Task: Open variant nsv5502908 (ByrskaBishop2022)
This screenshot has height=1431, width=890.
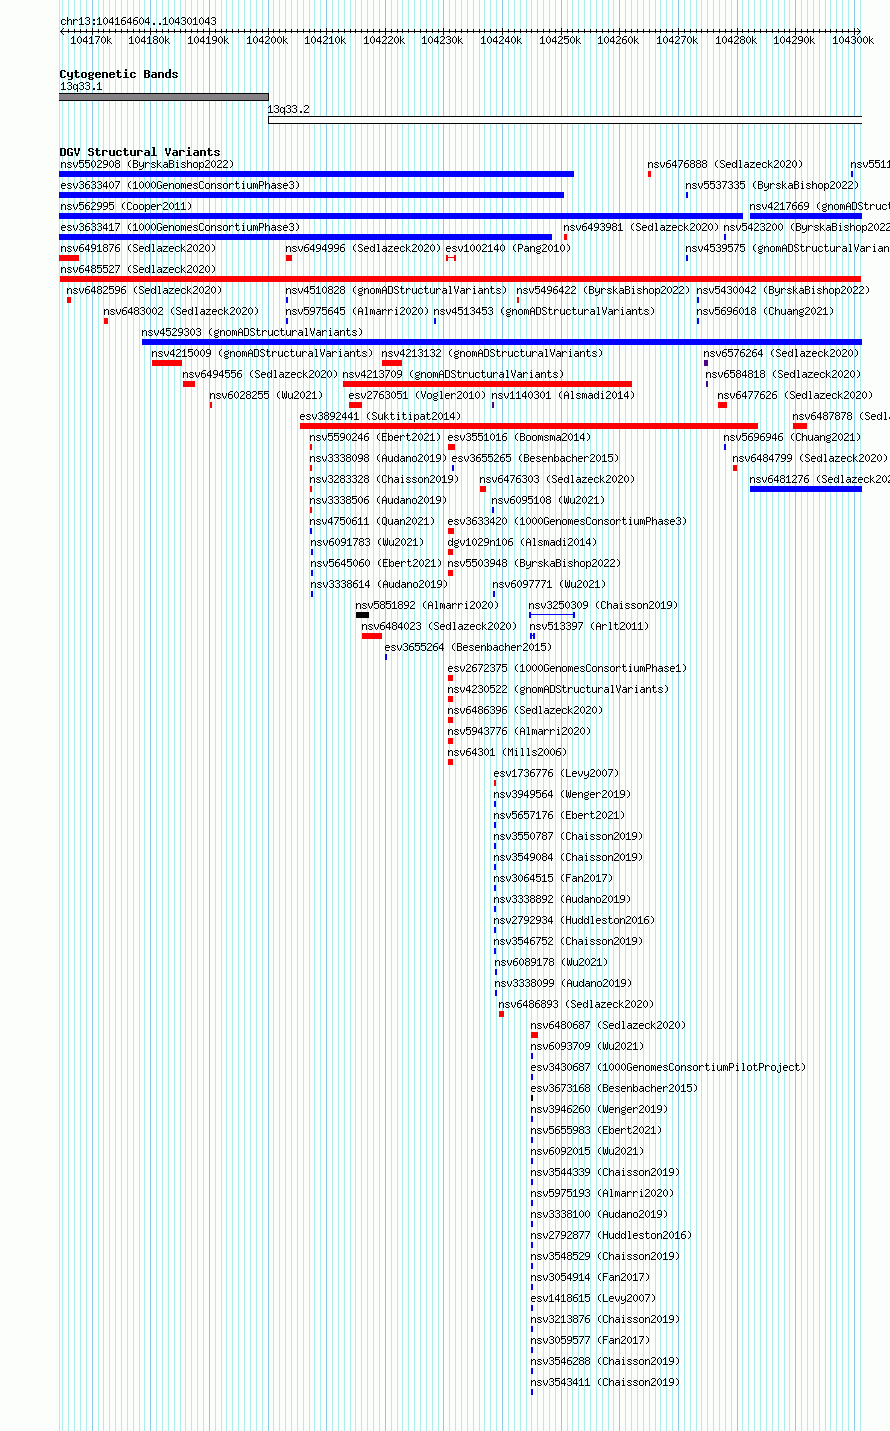Action: tap(316, 174)
